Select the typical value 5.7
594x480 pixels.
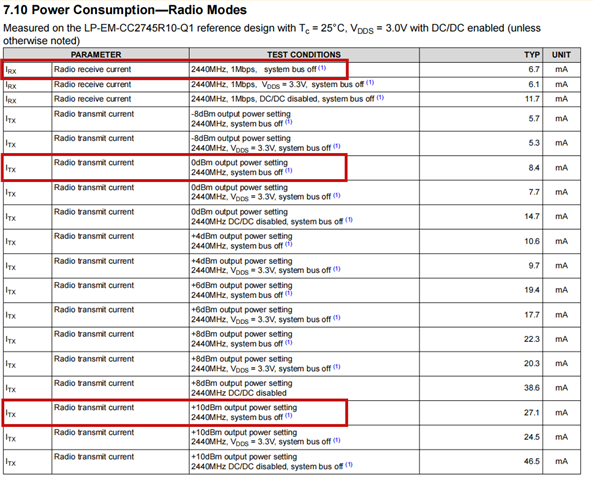(x=534, y=119)
